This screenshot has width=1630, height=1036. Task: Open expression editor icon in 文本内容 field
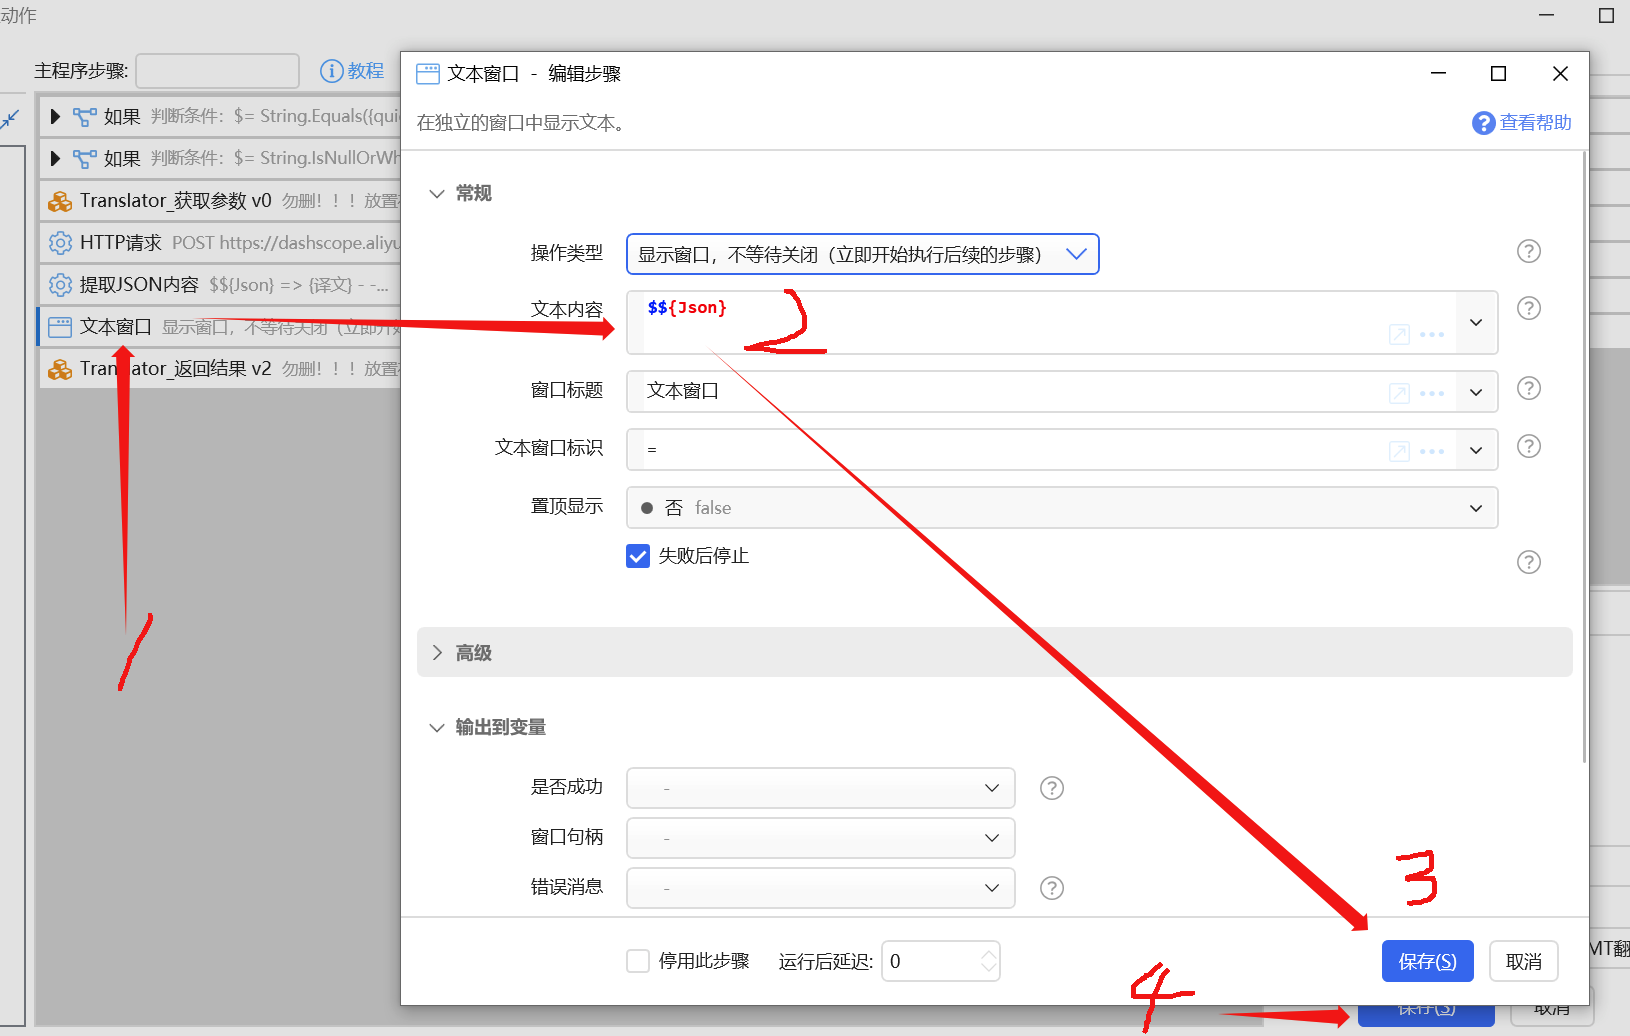point(1399,335)
